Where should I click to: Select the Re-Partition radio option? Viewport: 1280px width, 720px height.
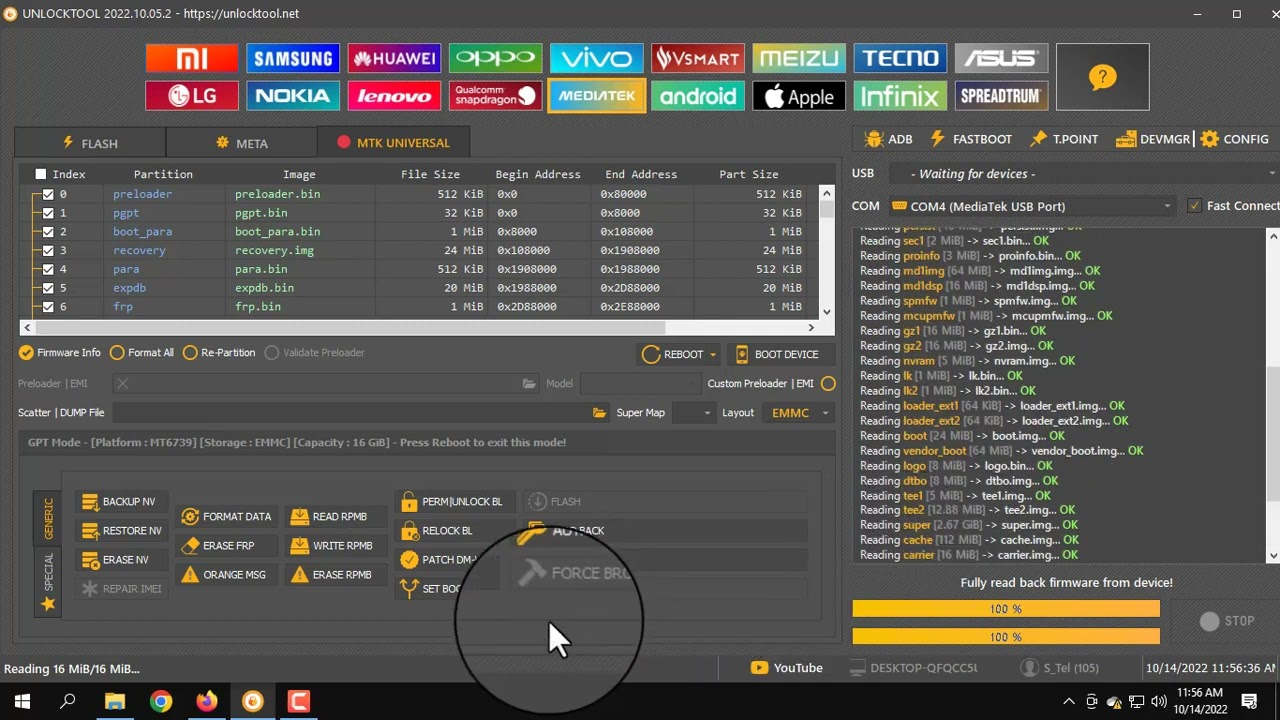tap(218, 353)
